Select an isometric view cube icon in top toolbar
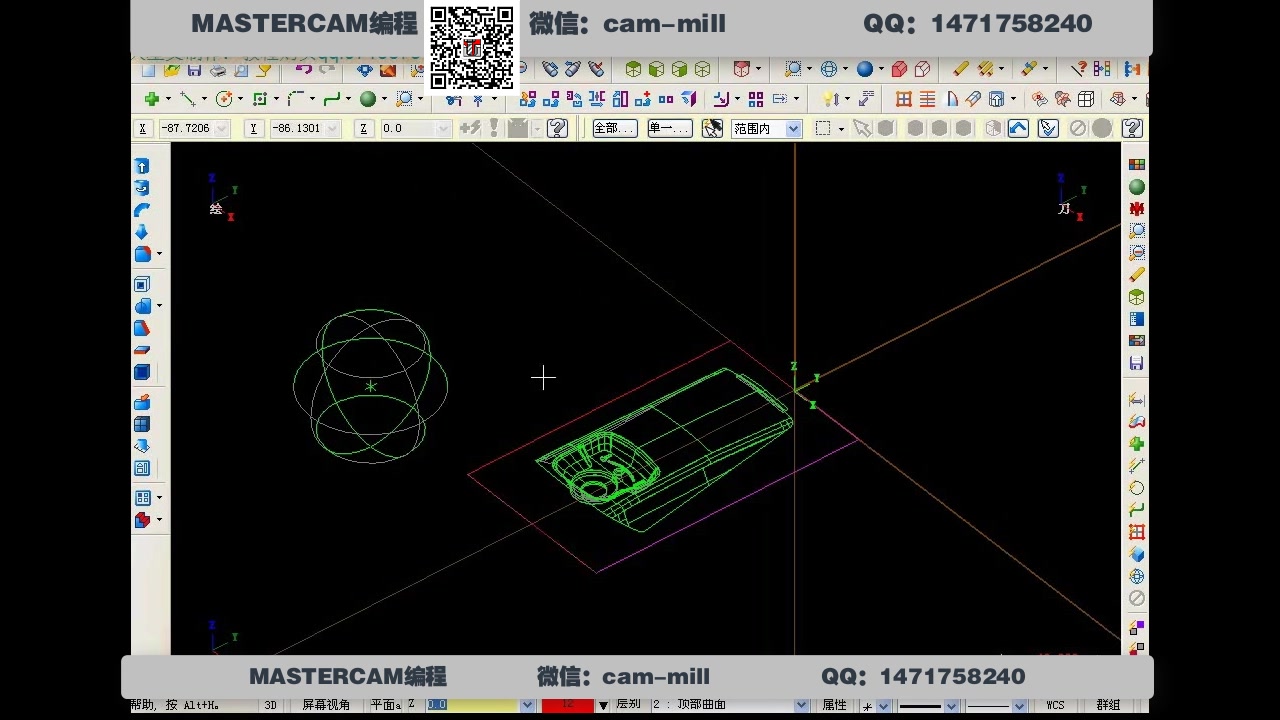The width and height of the screenshot is (1280, 720). (703, 70)
